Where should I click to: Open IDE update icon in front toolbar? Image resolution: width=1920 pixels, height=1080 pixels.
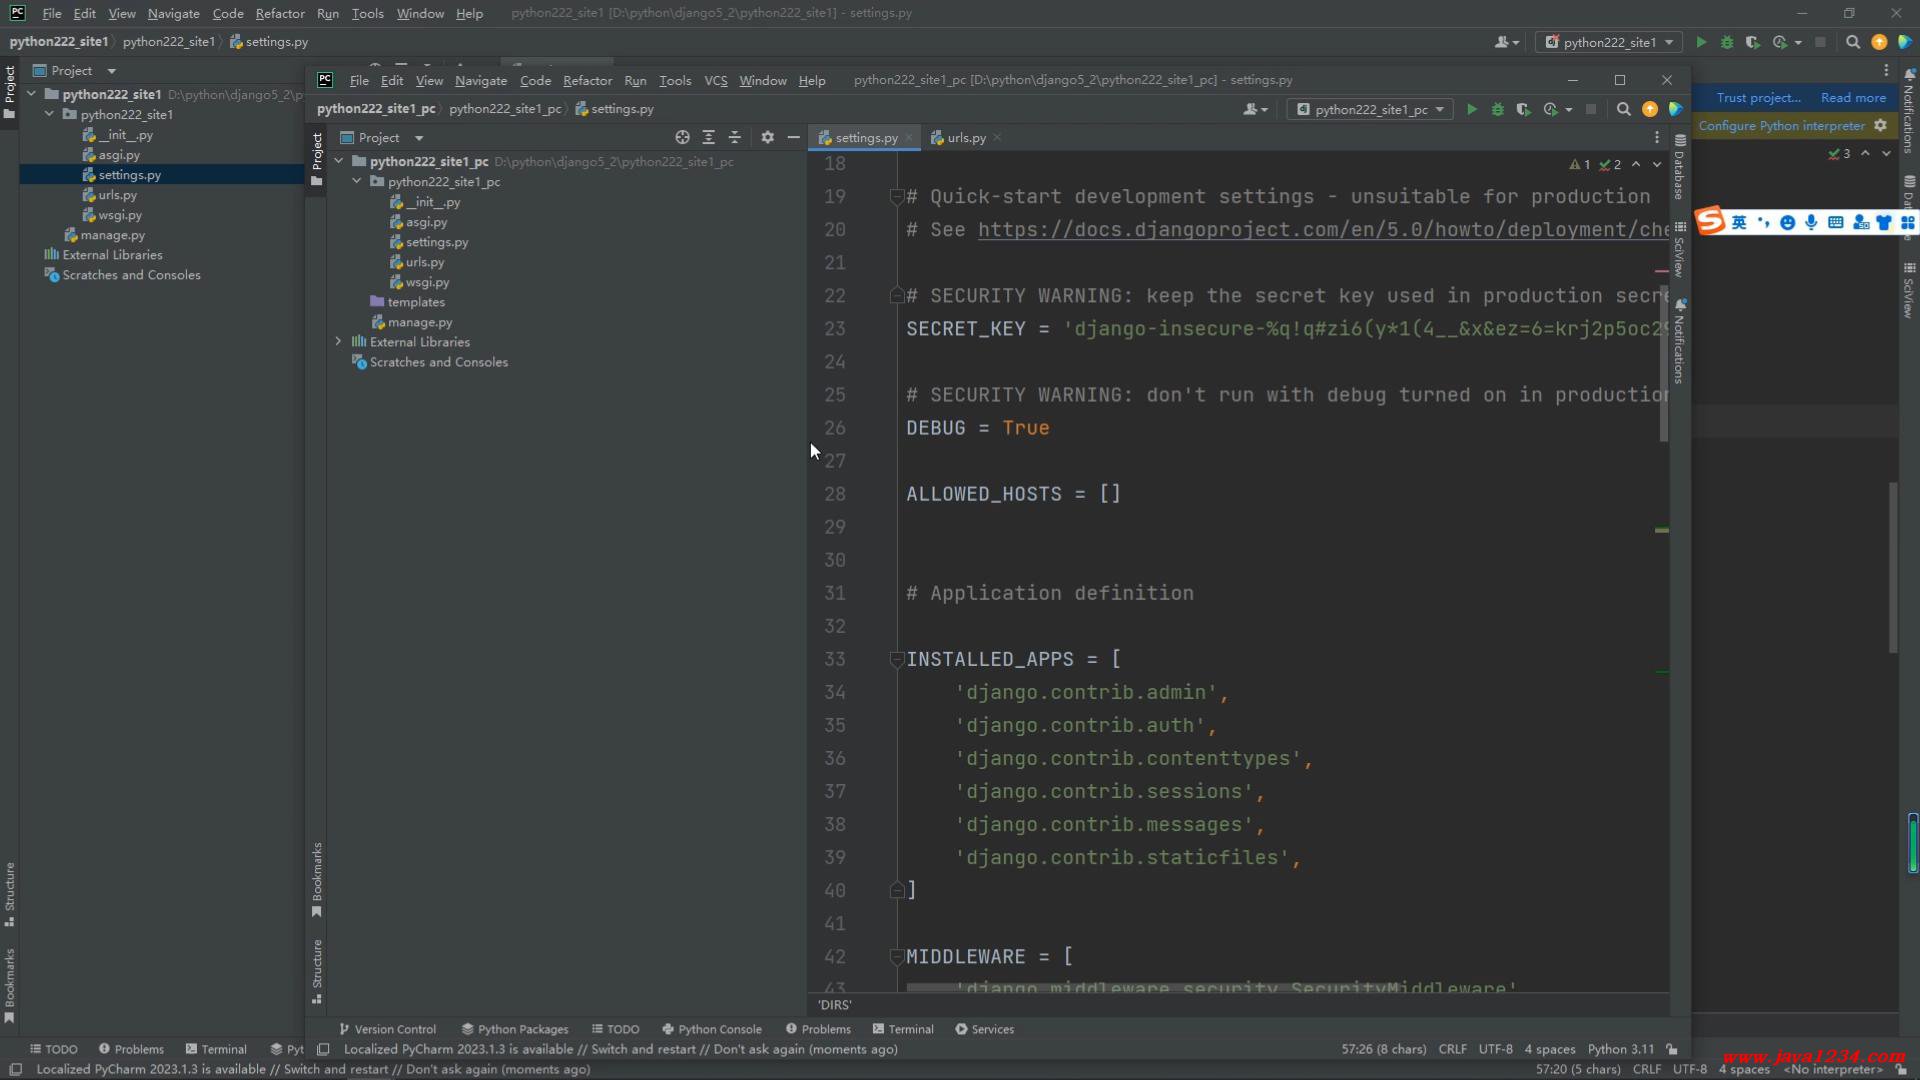tap(1649, 110)
